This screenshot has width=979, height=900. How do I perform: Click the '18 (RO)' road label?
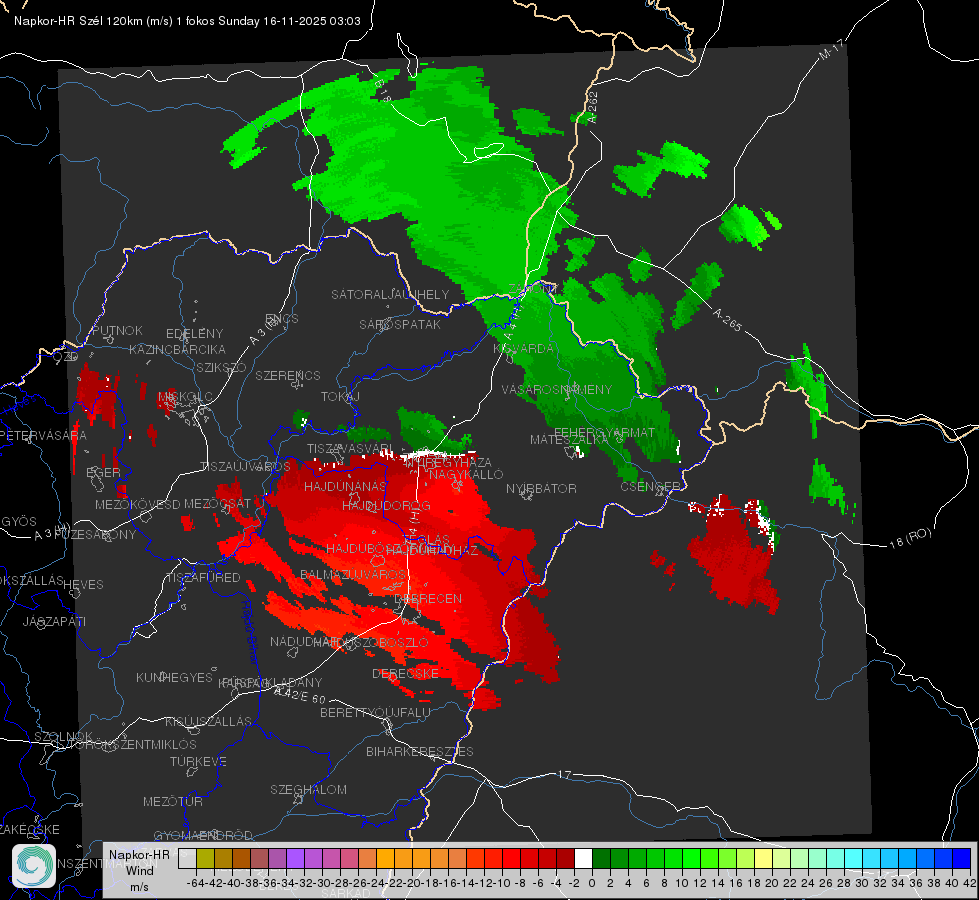[x=910, y=538]
